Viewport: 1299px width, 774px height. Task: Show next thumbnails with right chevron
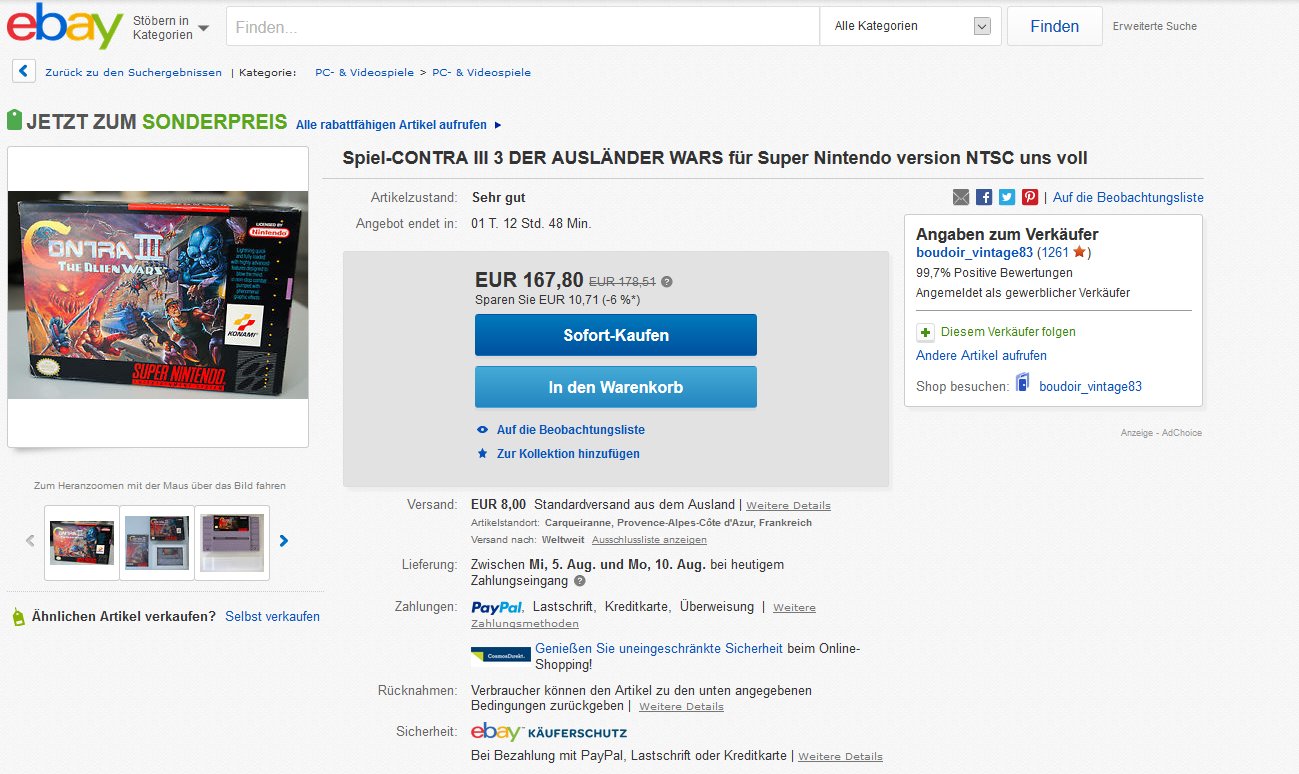click(284, 541)
